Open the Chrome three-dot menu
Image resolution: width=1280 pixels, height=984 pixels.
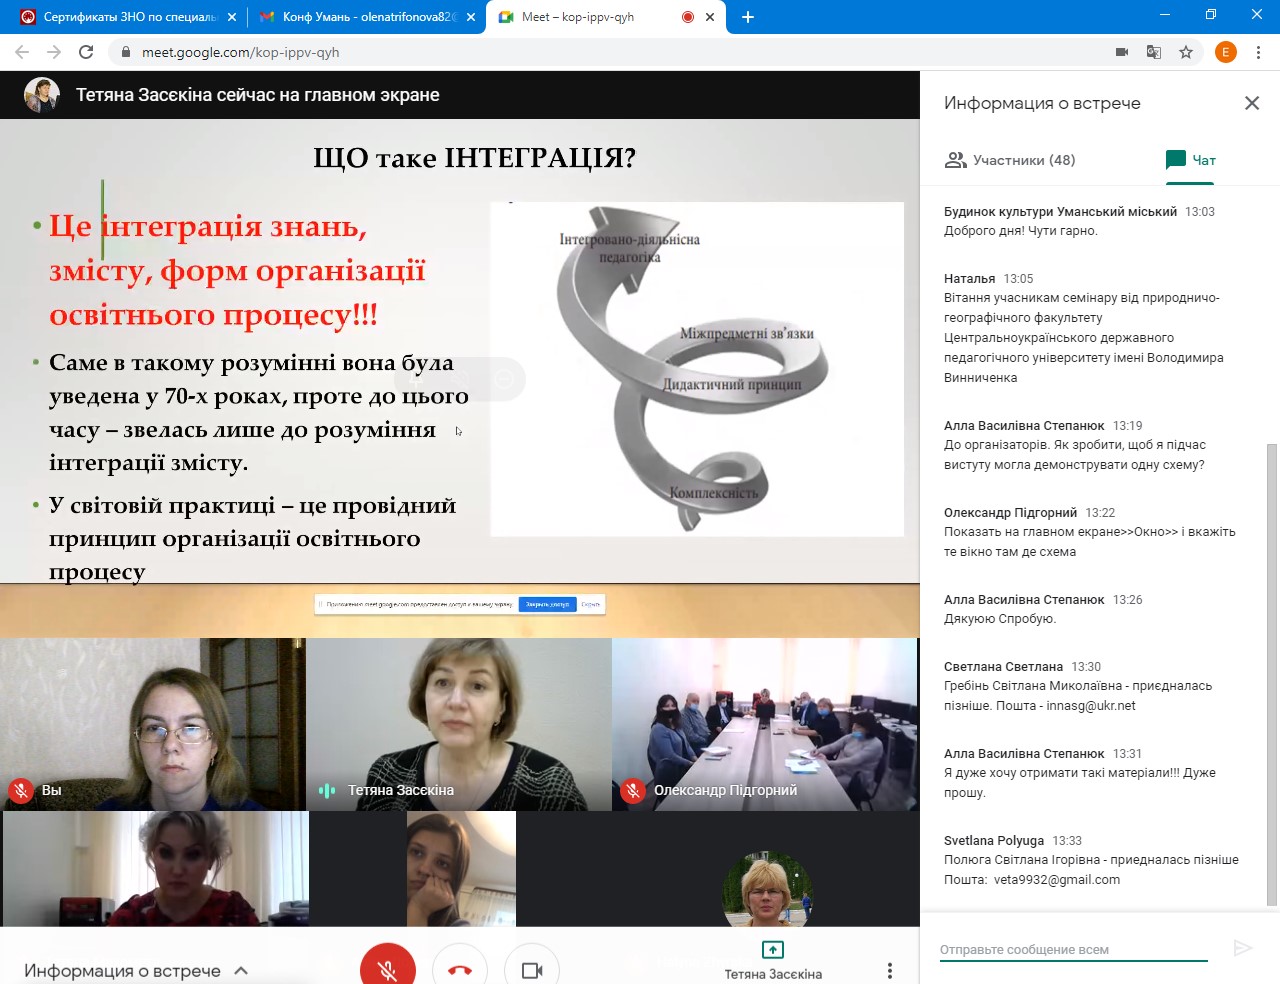pos(1258,52)
